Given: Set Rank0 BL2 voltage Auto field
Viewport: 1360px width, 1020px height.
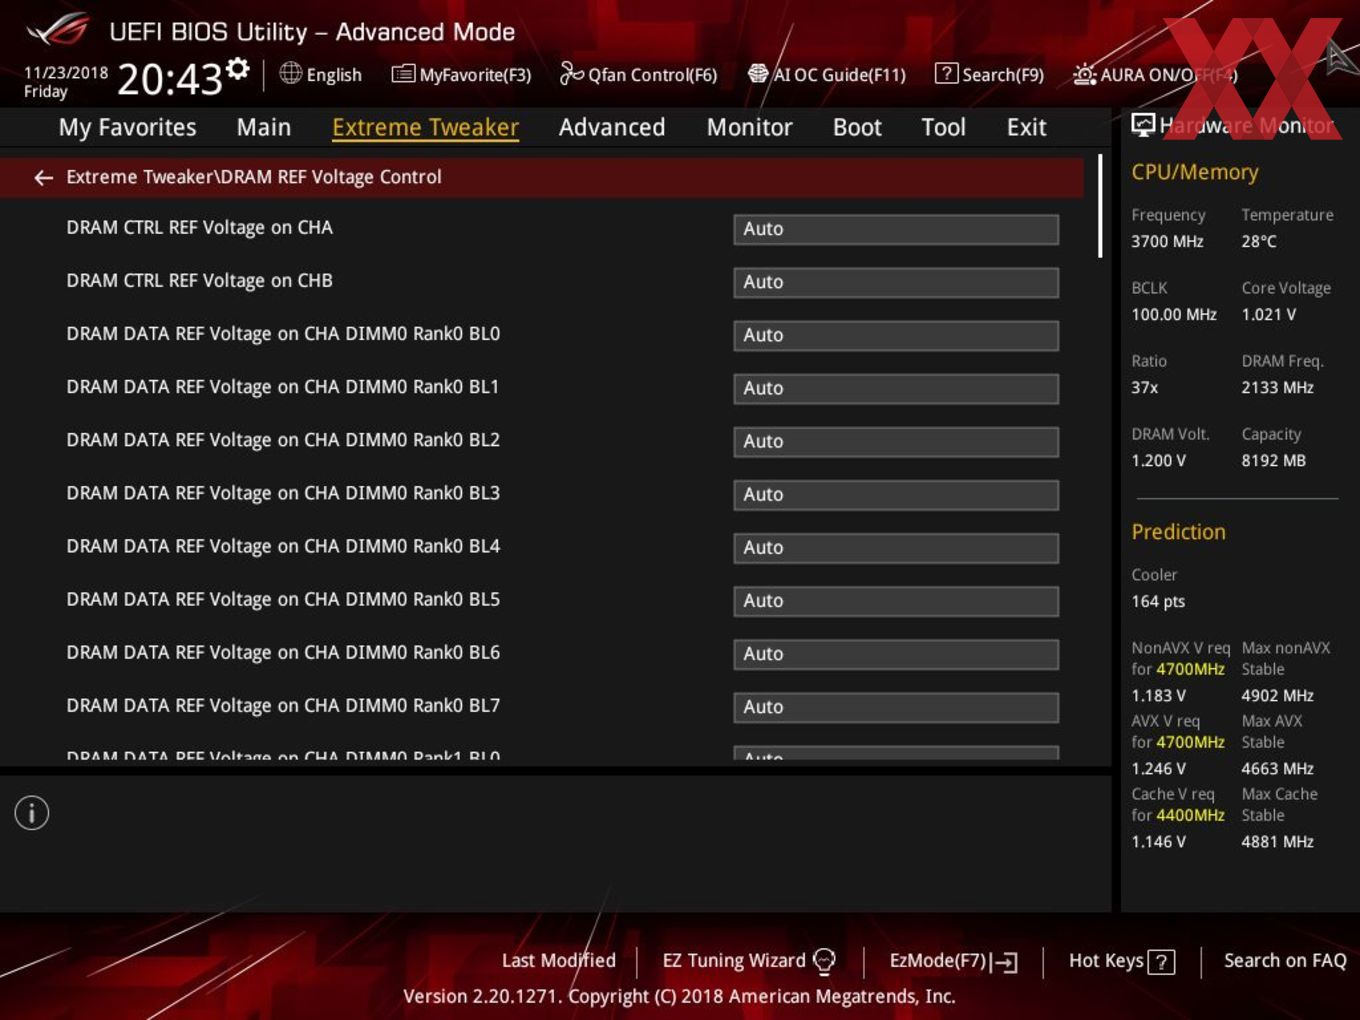Looking at the screenshot, I should 896,441.
